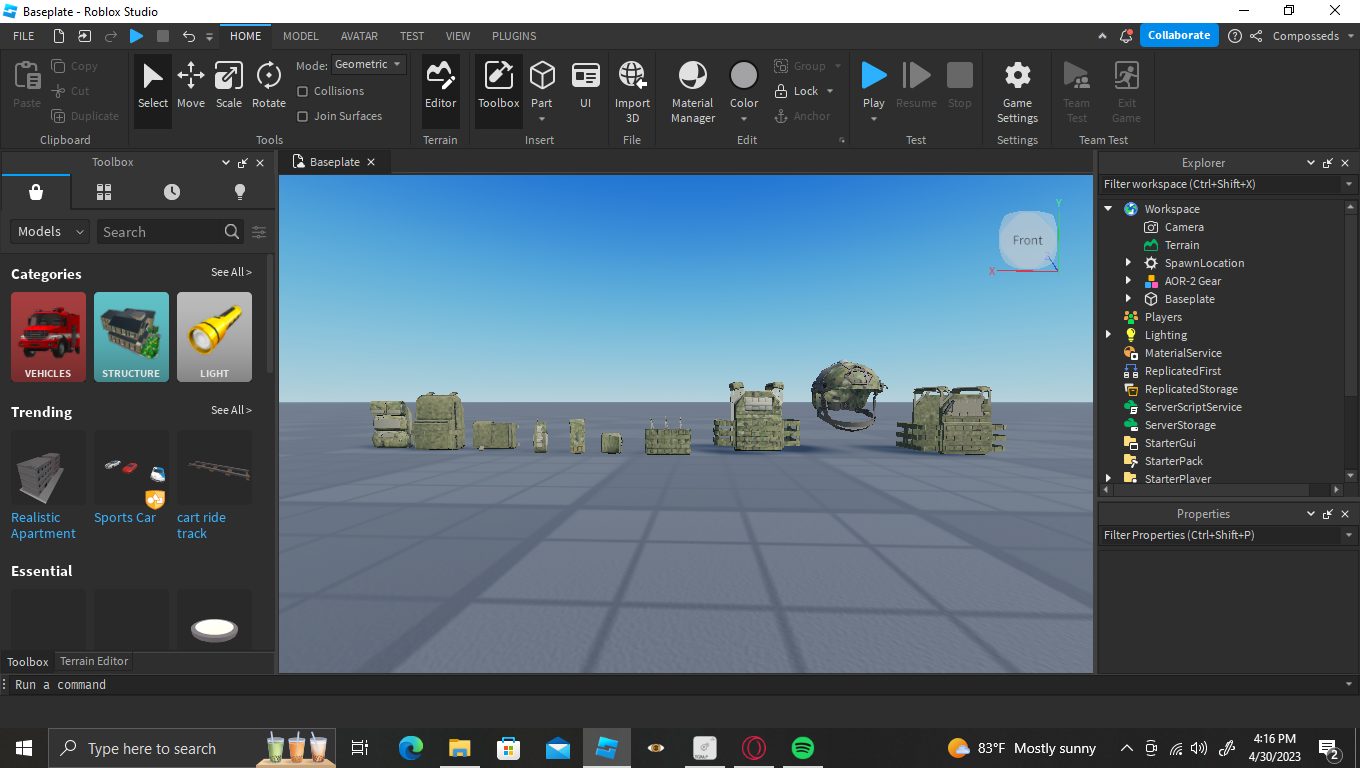Click the Undo arrow
The image size is (1360, 768).
point(189,36)
